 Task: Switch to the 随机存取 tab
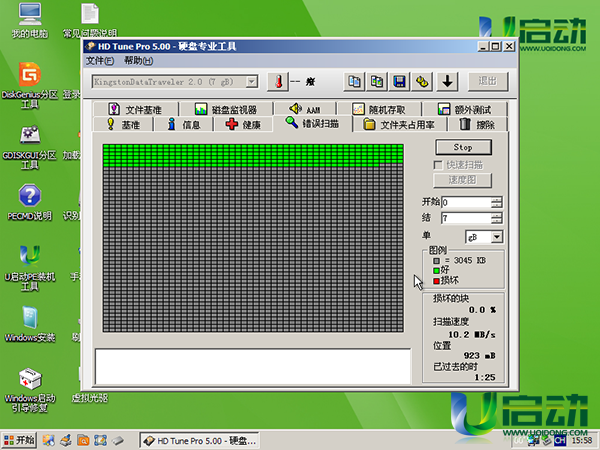pyautogui.click(x=379, y=109)
